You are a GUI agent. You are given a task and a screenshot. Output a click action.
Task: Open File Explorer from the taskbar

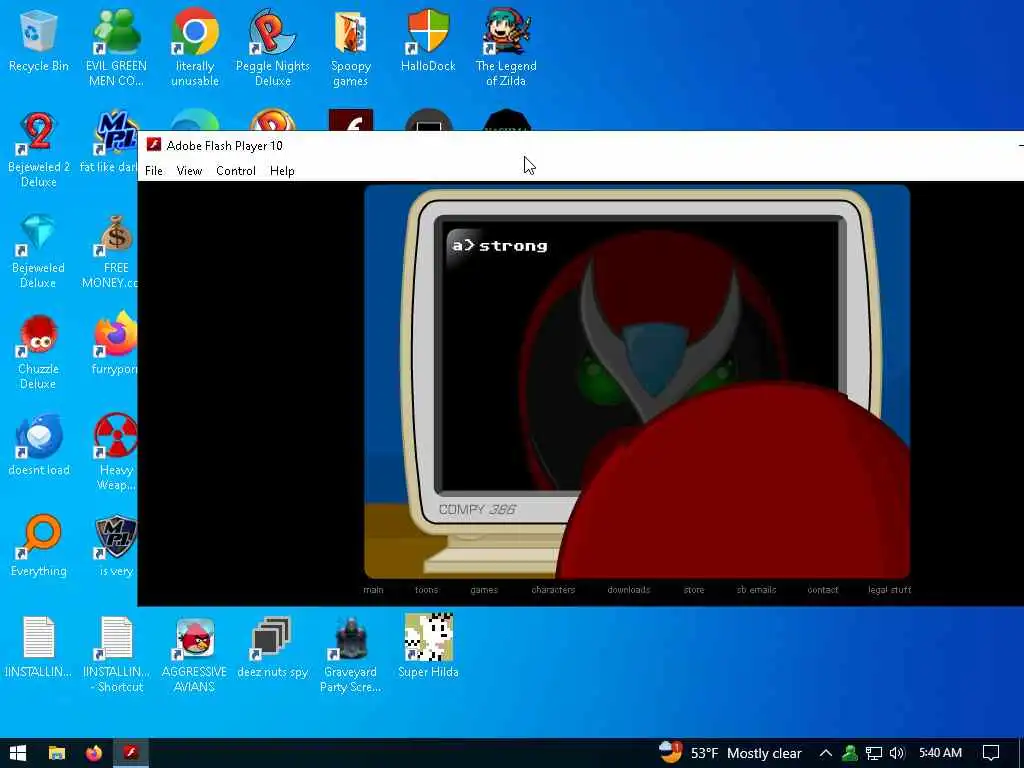pyautogui.click(x=57, y=753)
